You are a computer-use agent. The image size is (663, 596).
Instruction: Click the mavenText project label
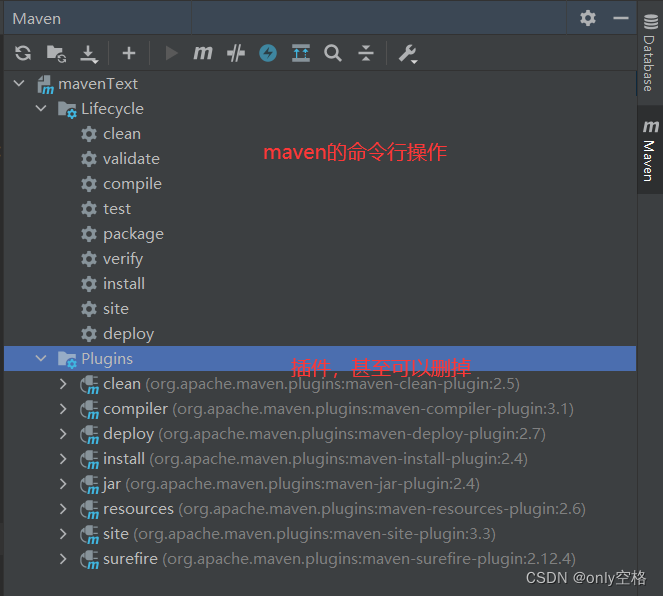[x=98, y=84]
